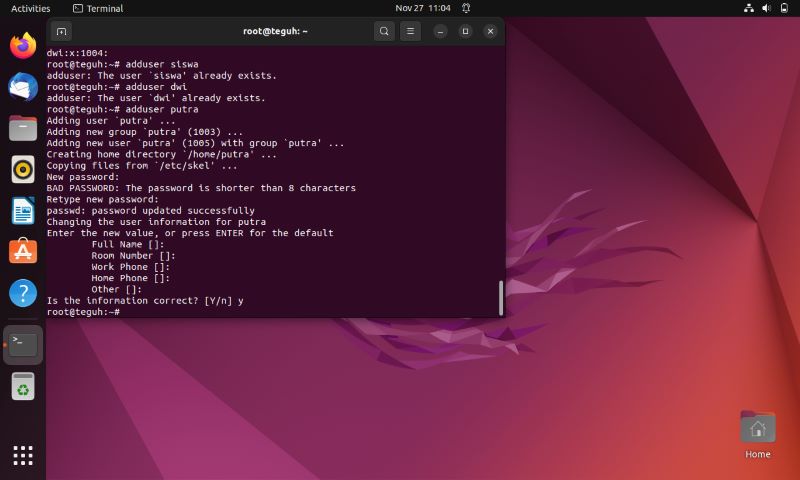The height and width of the screenshot is (480, 800).
Task: Open the Terminal app menu in top bar
Action: 98,8
